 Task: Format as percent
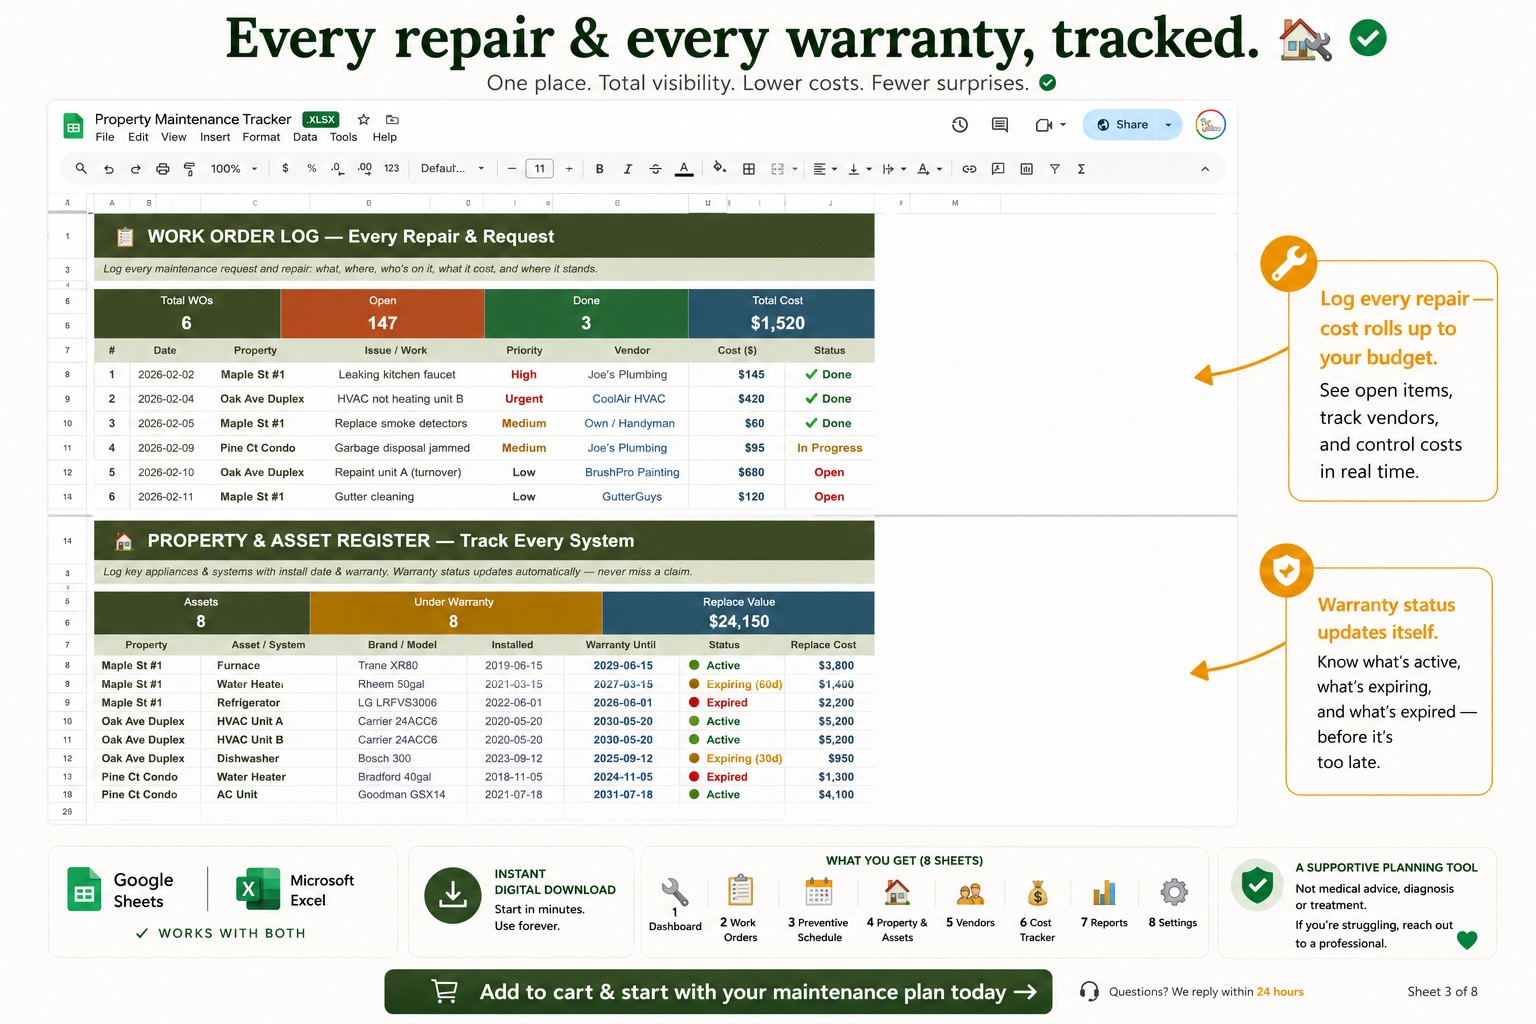(312, 169)
